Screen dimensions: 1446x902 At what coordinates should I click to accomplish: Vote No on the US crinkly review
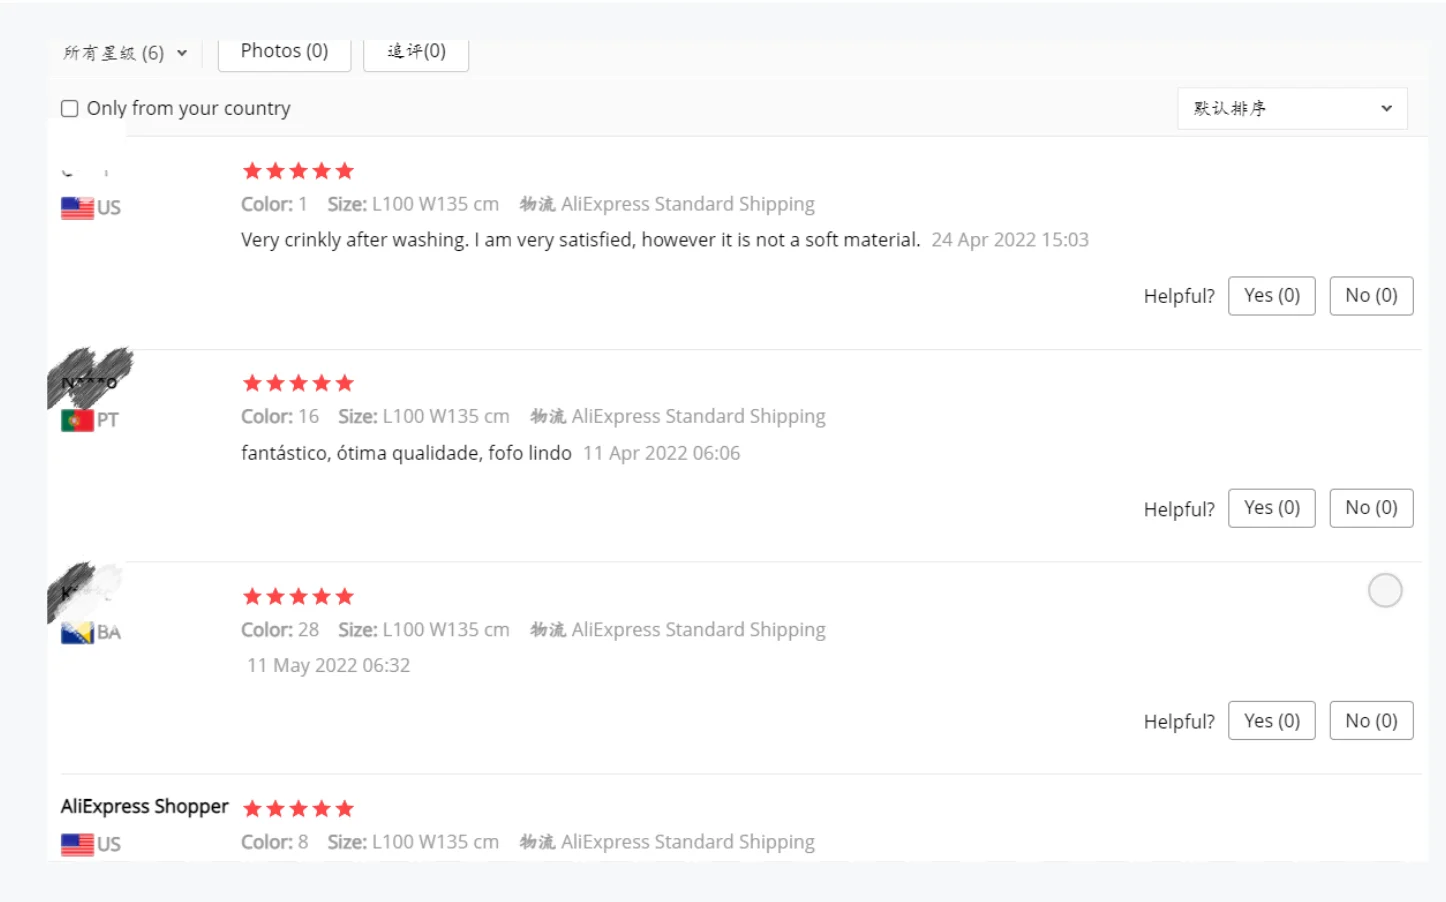coord(1370,296)
